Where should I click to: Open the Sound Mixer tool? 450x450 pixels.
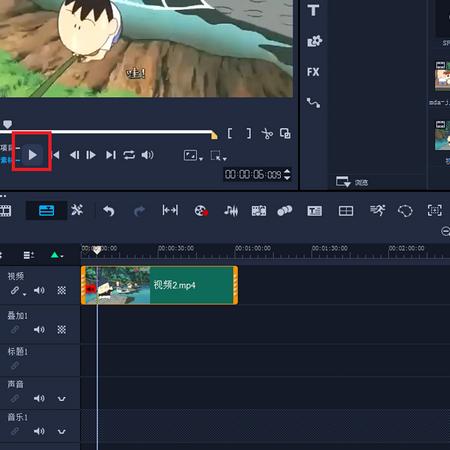[231, 211]
